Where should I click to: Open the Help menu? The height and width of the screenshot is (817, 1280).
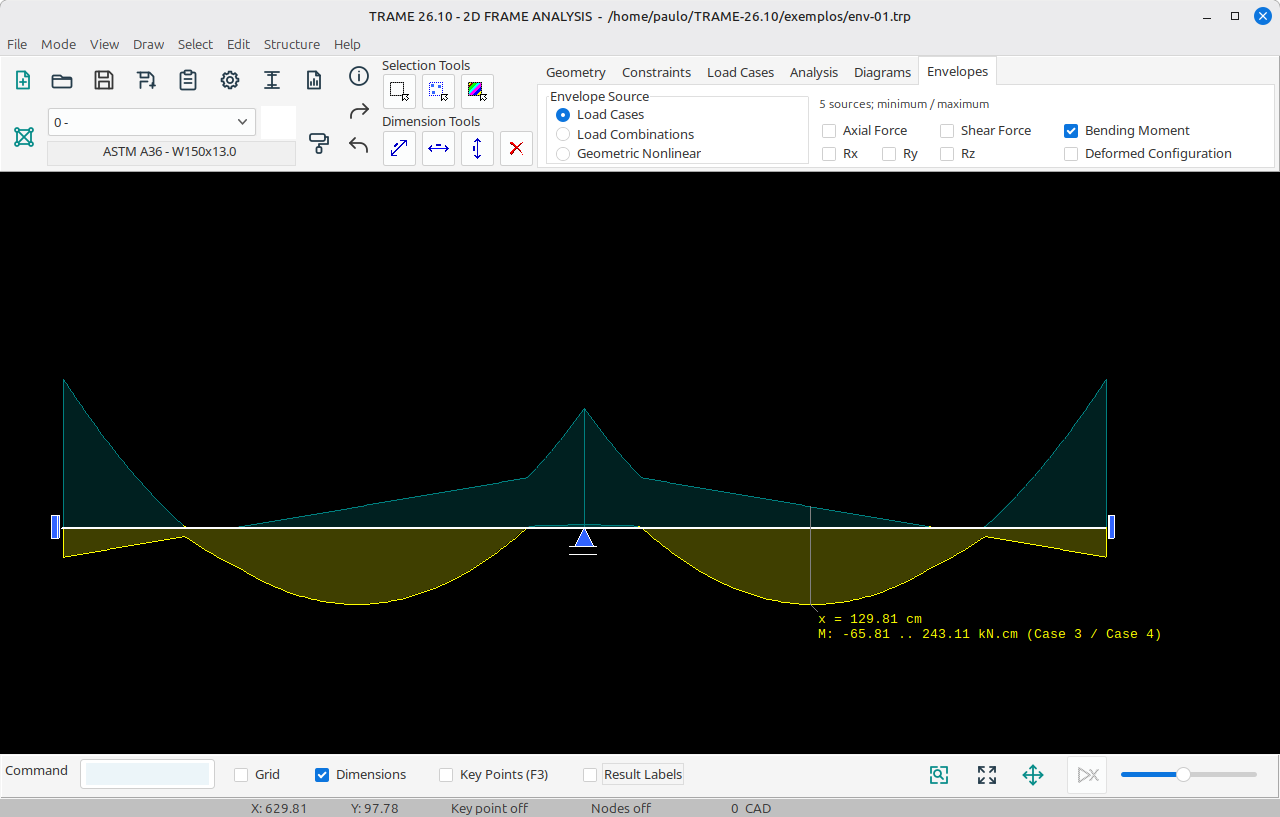(347, 44)
